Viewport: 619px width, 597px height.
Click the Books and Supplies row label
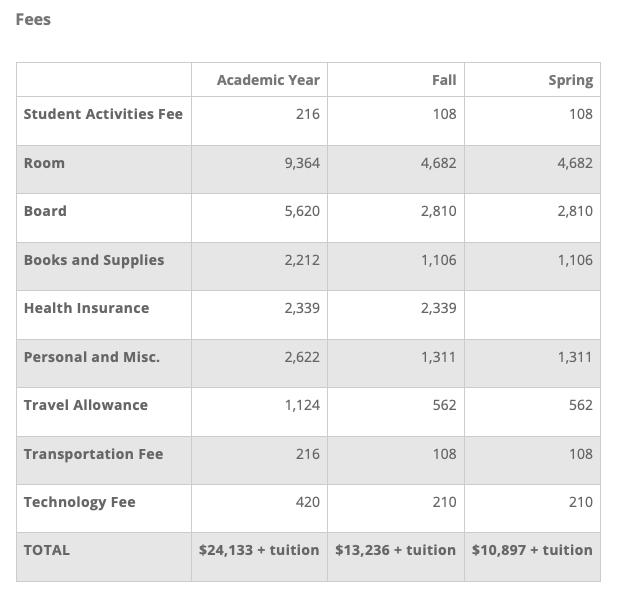click(94, 261)
